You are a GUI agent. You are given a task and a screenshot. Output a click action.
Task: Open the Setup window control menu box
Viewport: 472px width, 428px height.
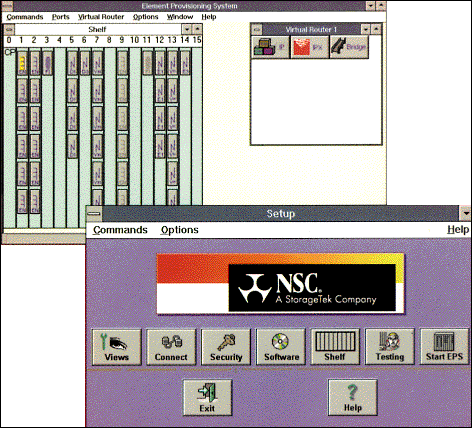click(x=94, y=214)
